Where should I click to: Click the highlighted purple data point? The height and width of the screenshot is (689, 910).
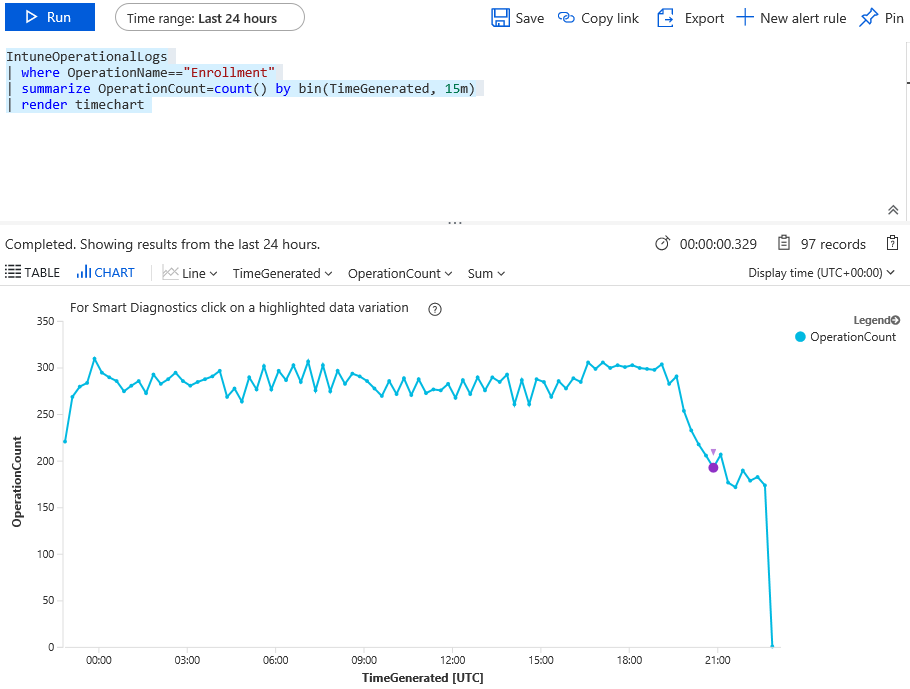(x=713, y=467)
